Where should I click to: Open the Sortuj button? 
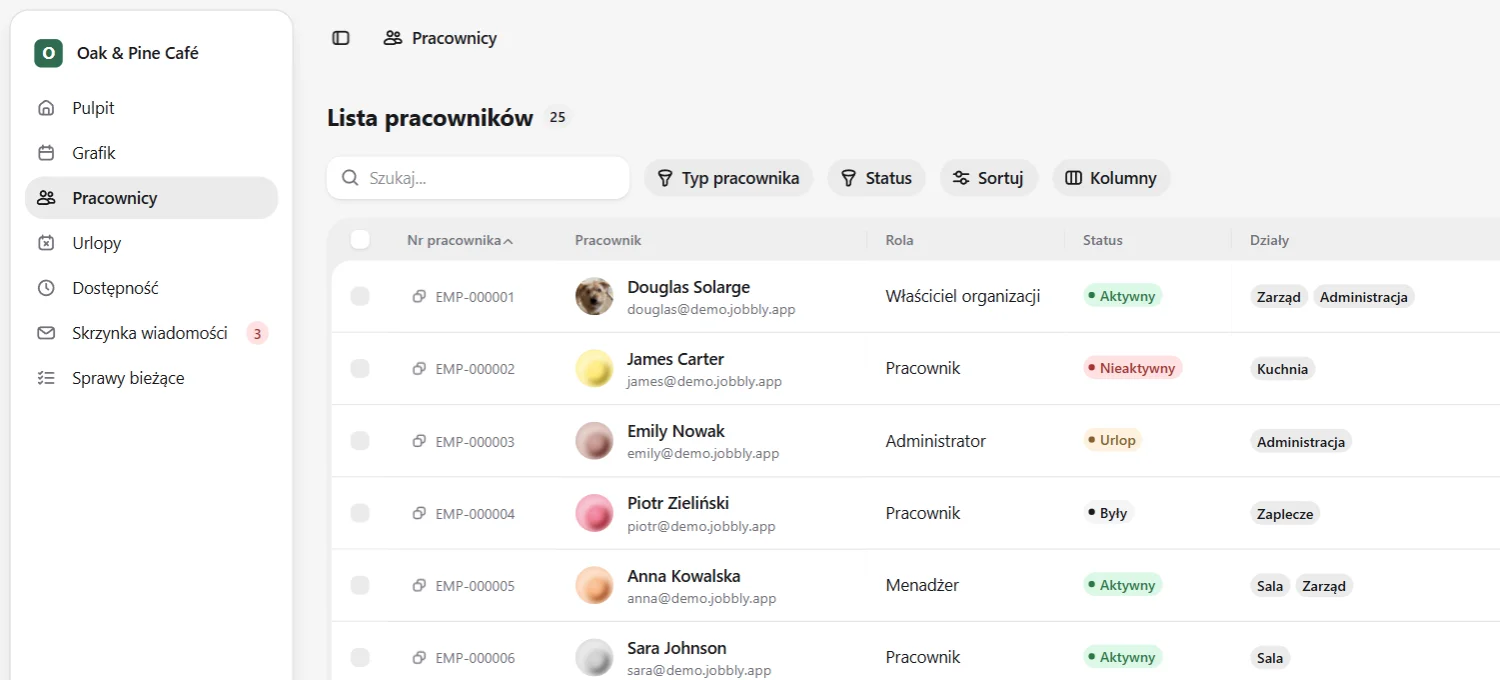point(989,178)
